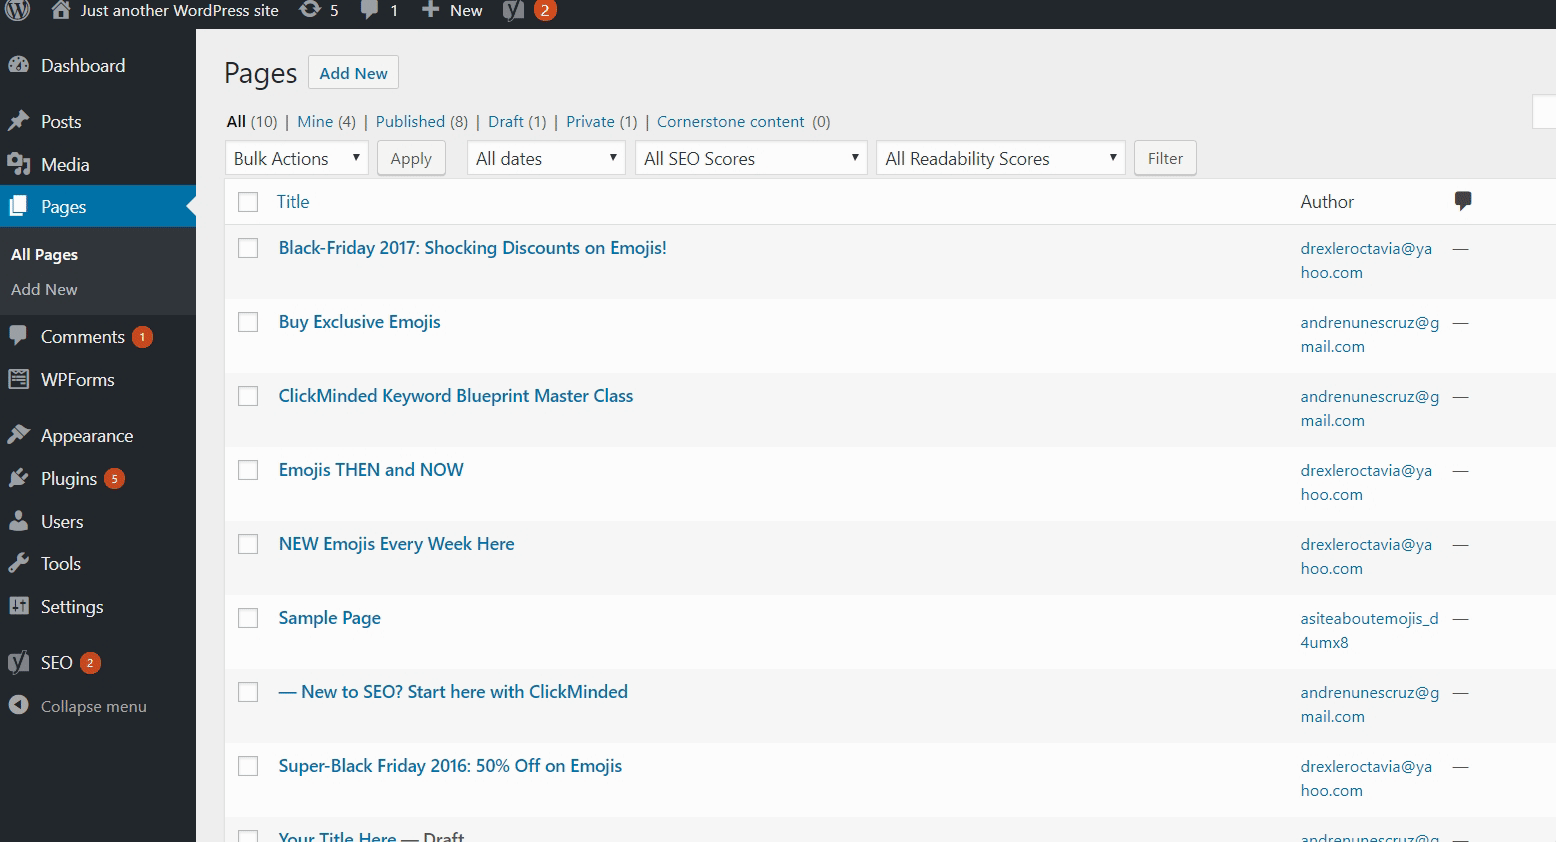Sort the pages by Title column
This screenshot has width=1556, height=842.
tap(293, 202)
